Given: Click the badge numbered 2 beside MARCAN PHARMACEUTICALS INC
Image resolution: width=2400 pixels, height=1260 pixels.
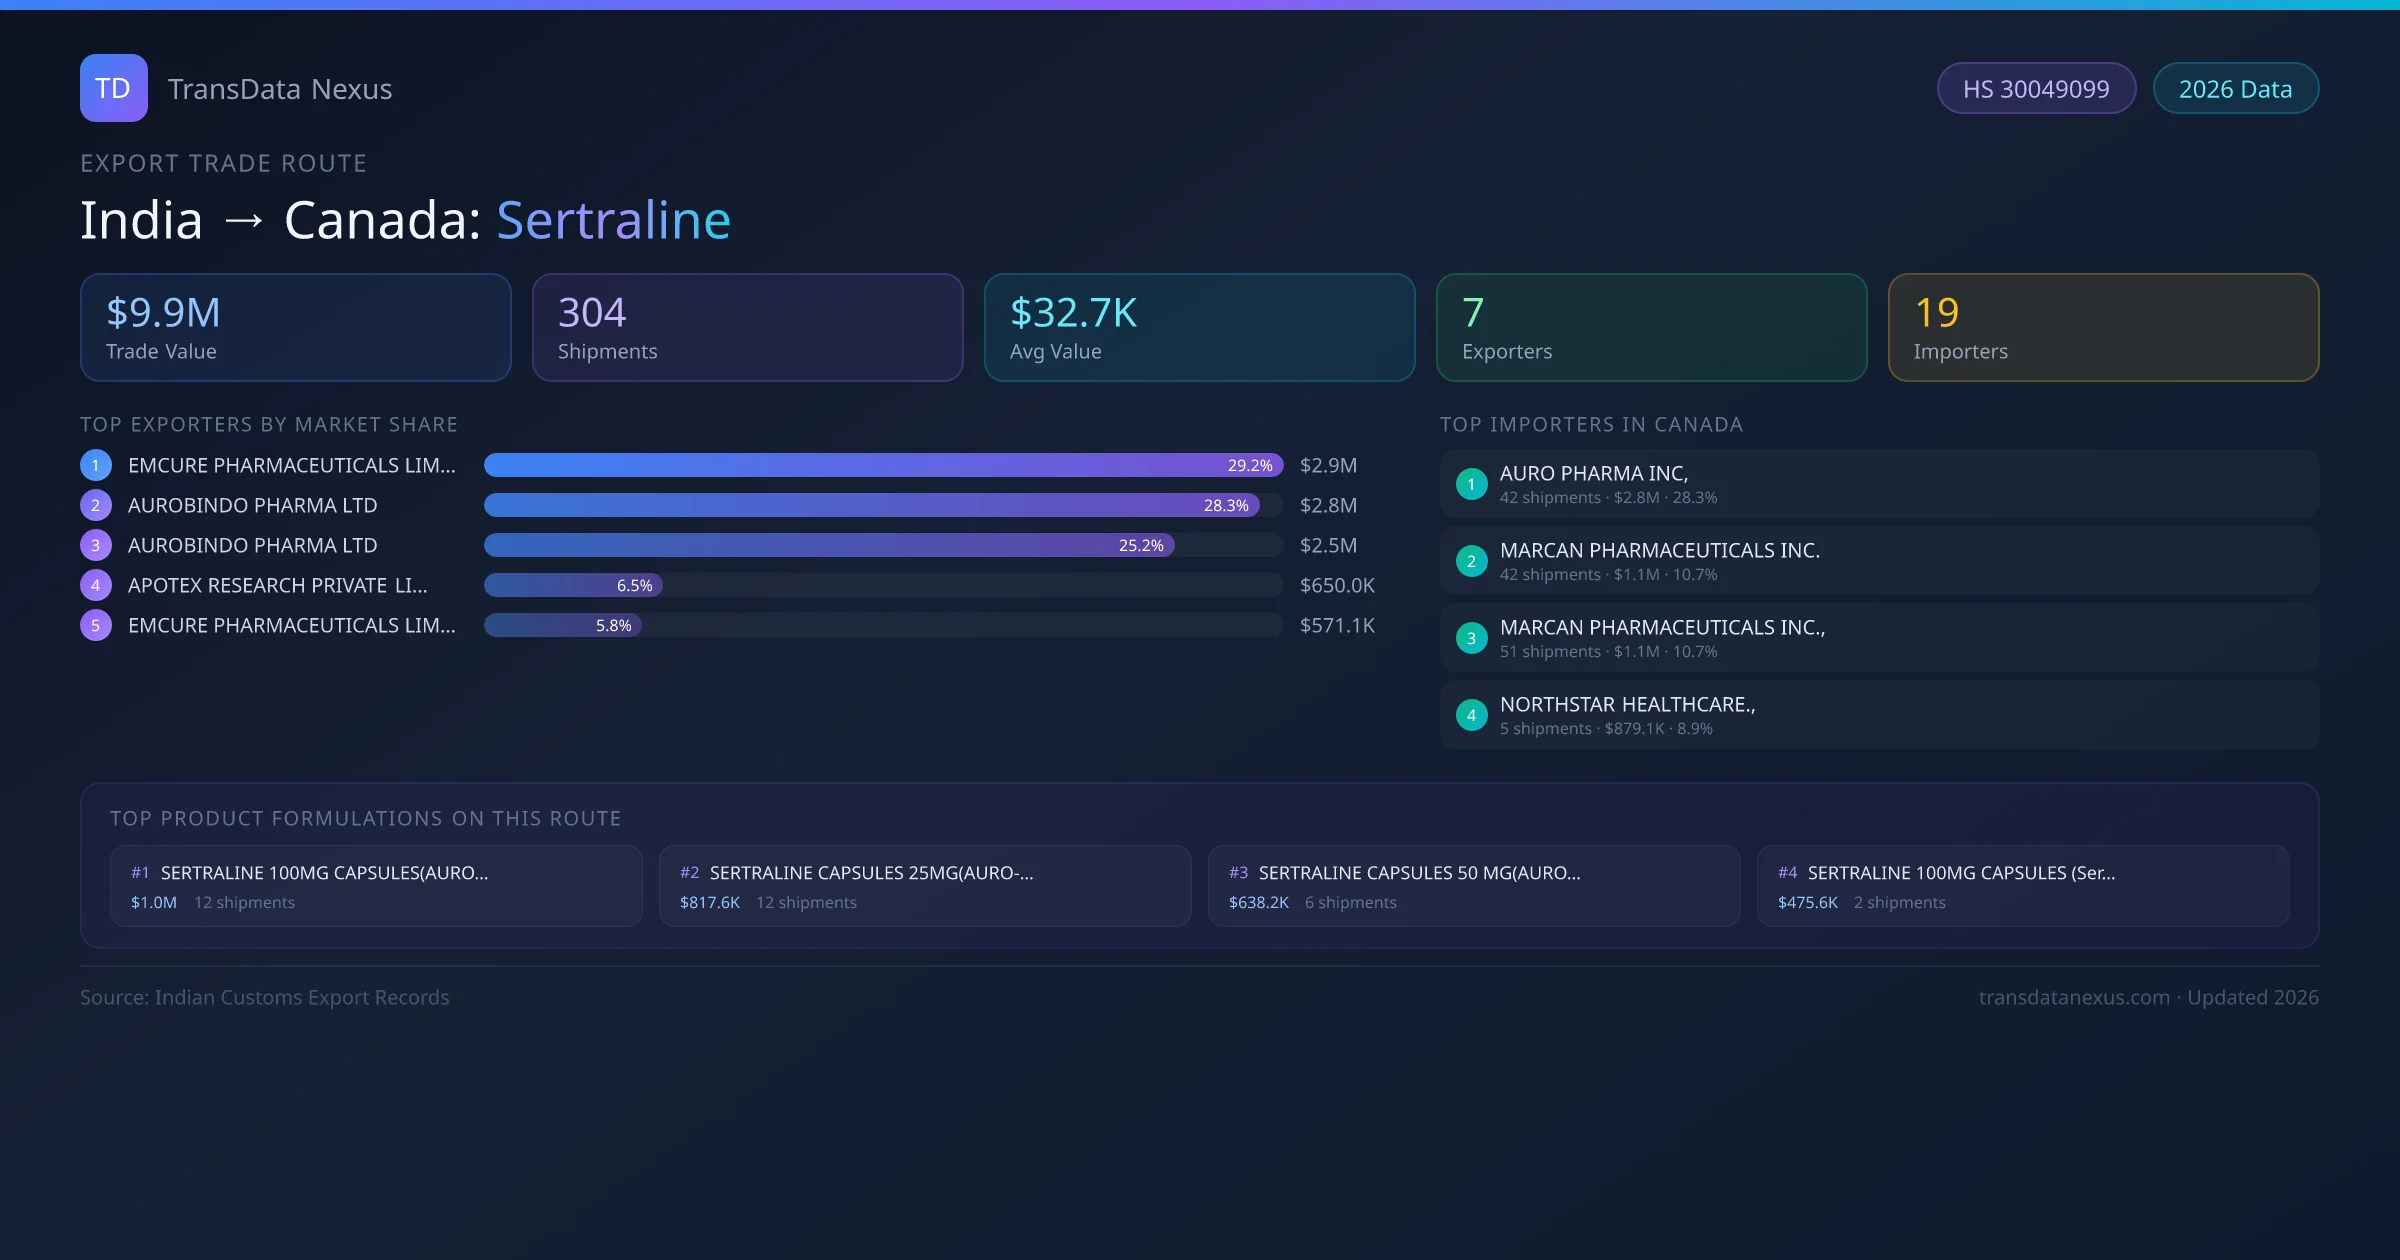Looking at the screenshot, I should pos(1471,561).
